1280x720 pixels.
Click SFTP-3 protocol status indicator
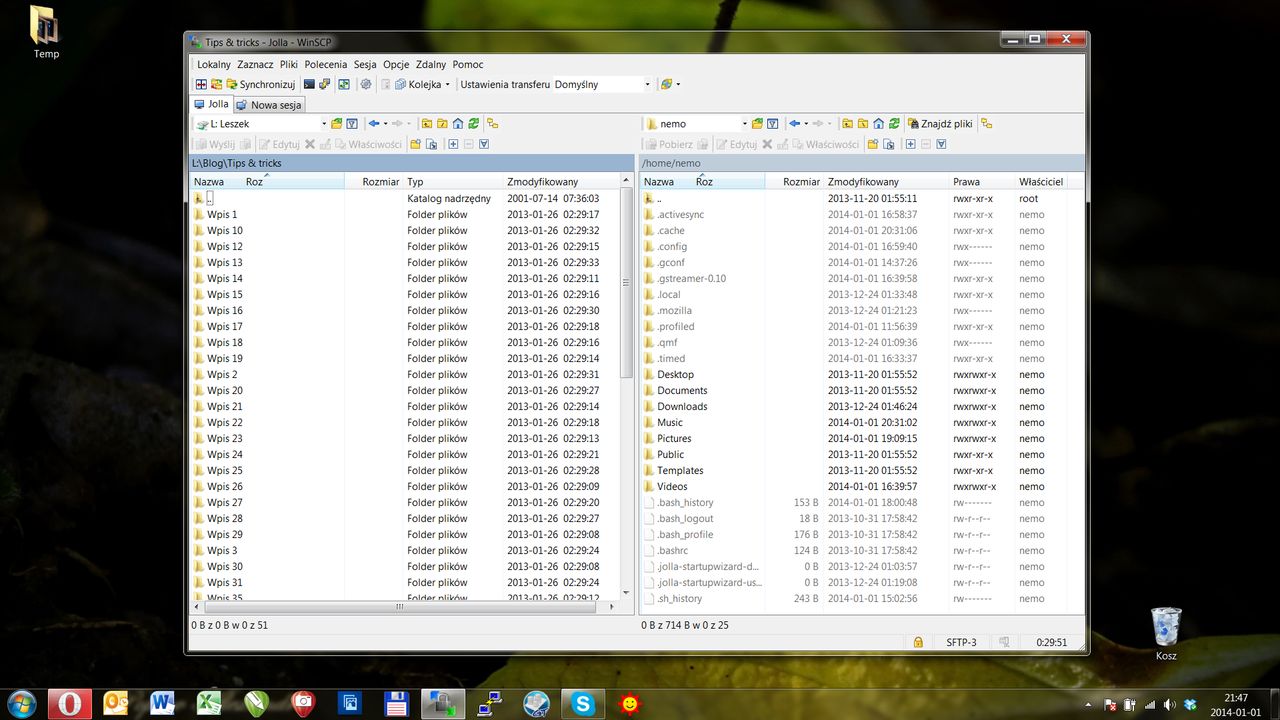(962, 643)
